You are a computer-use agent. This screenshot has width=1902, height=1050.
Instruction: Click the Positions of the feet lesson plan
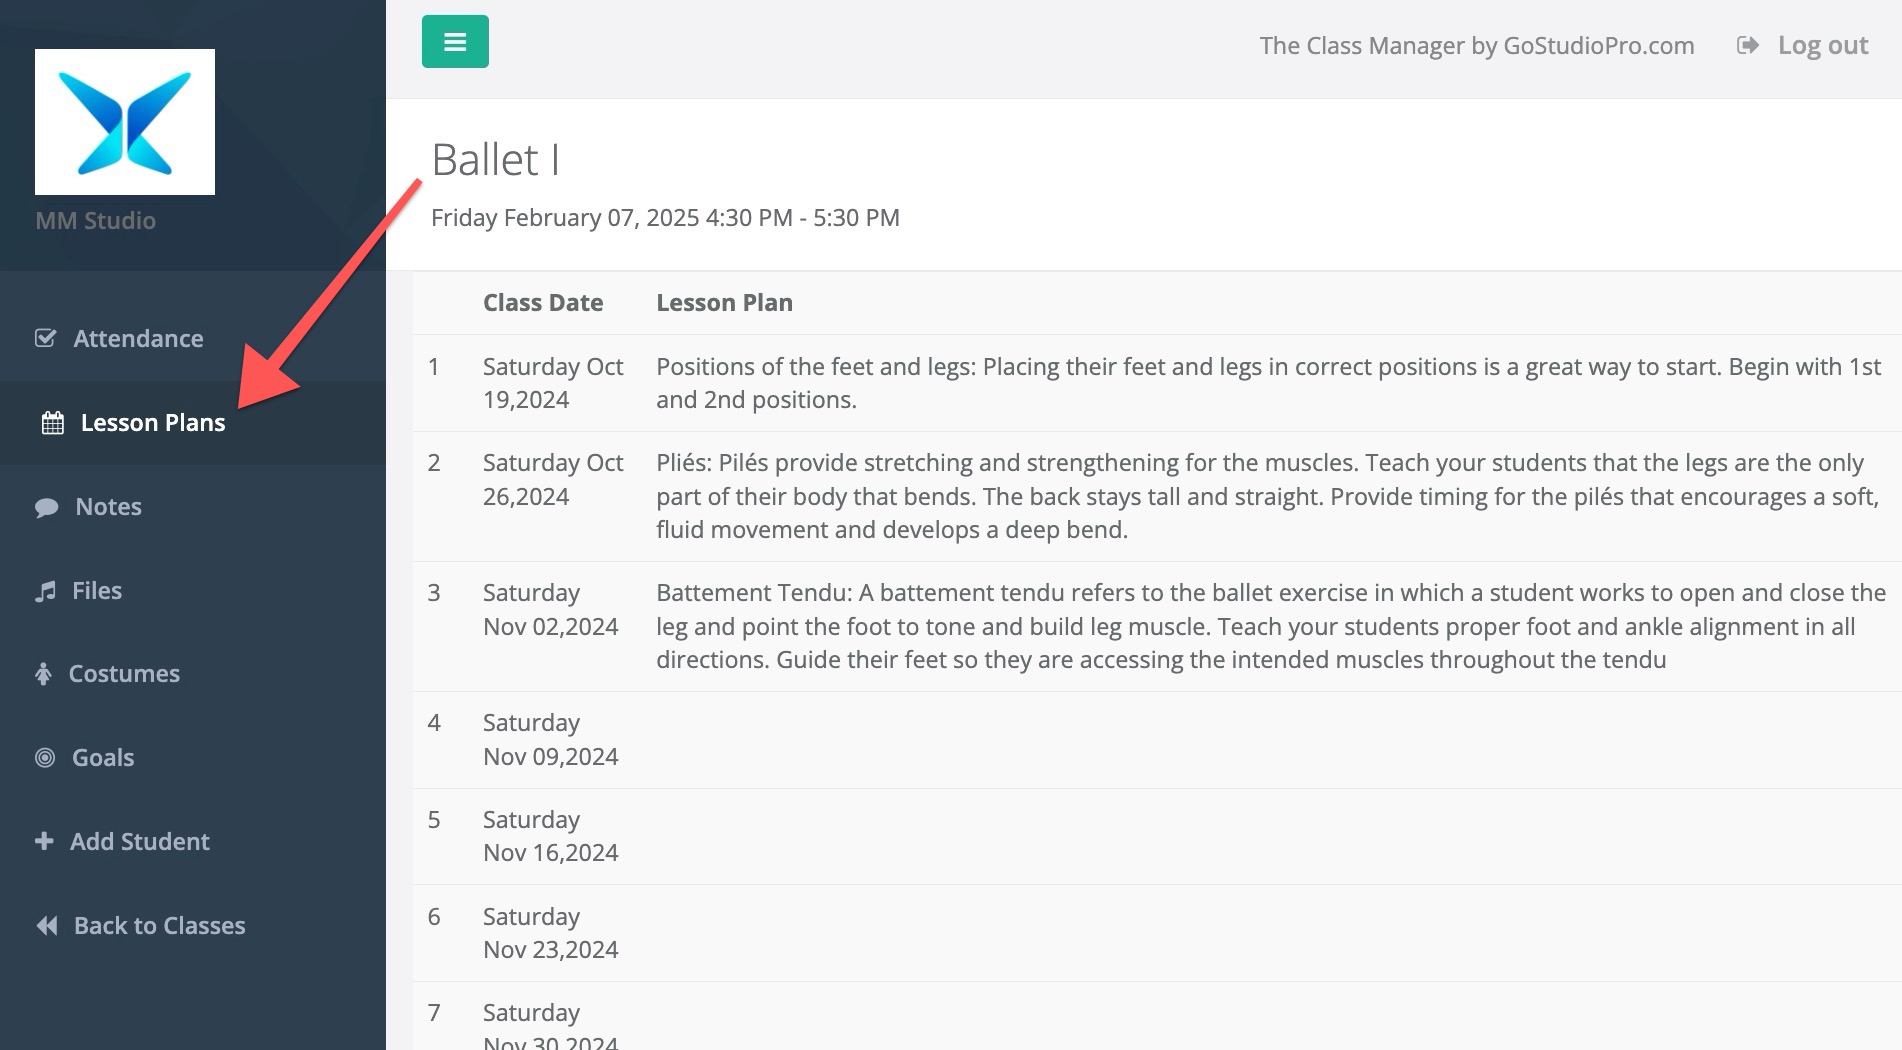click(1269, 383)
